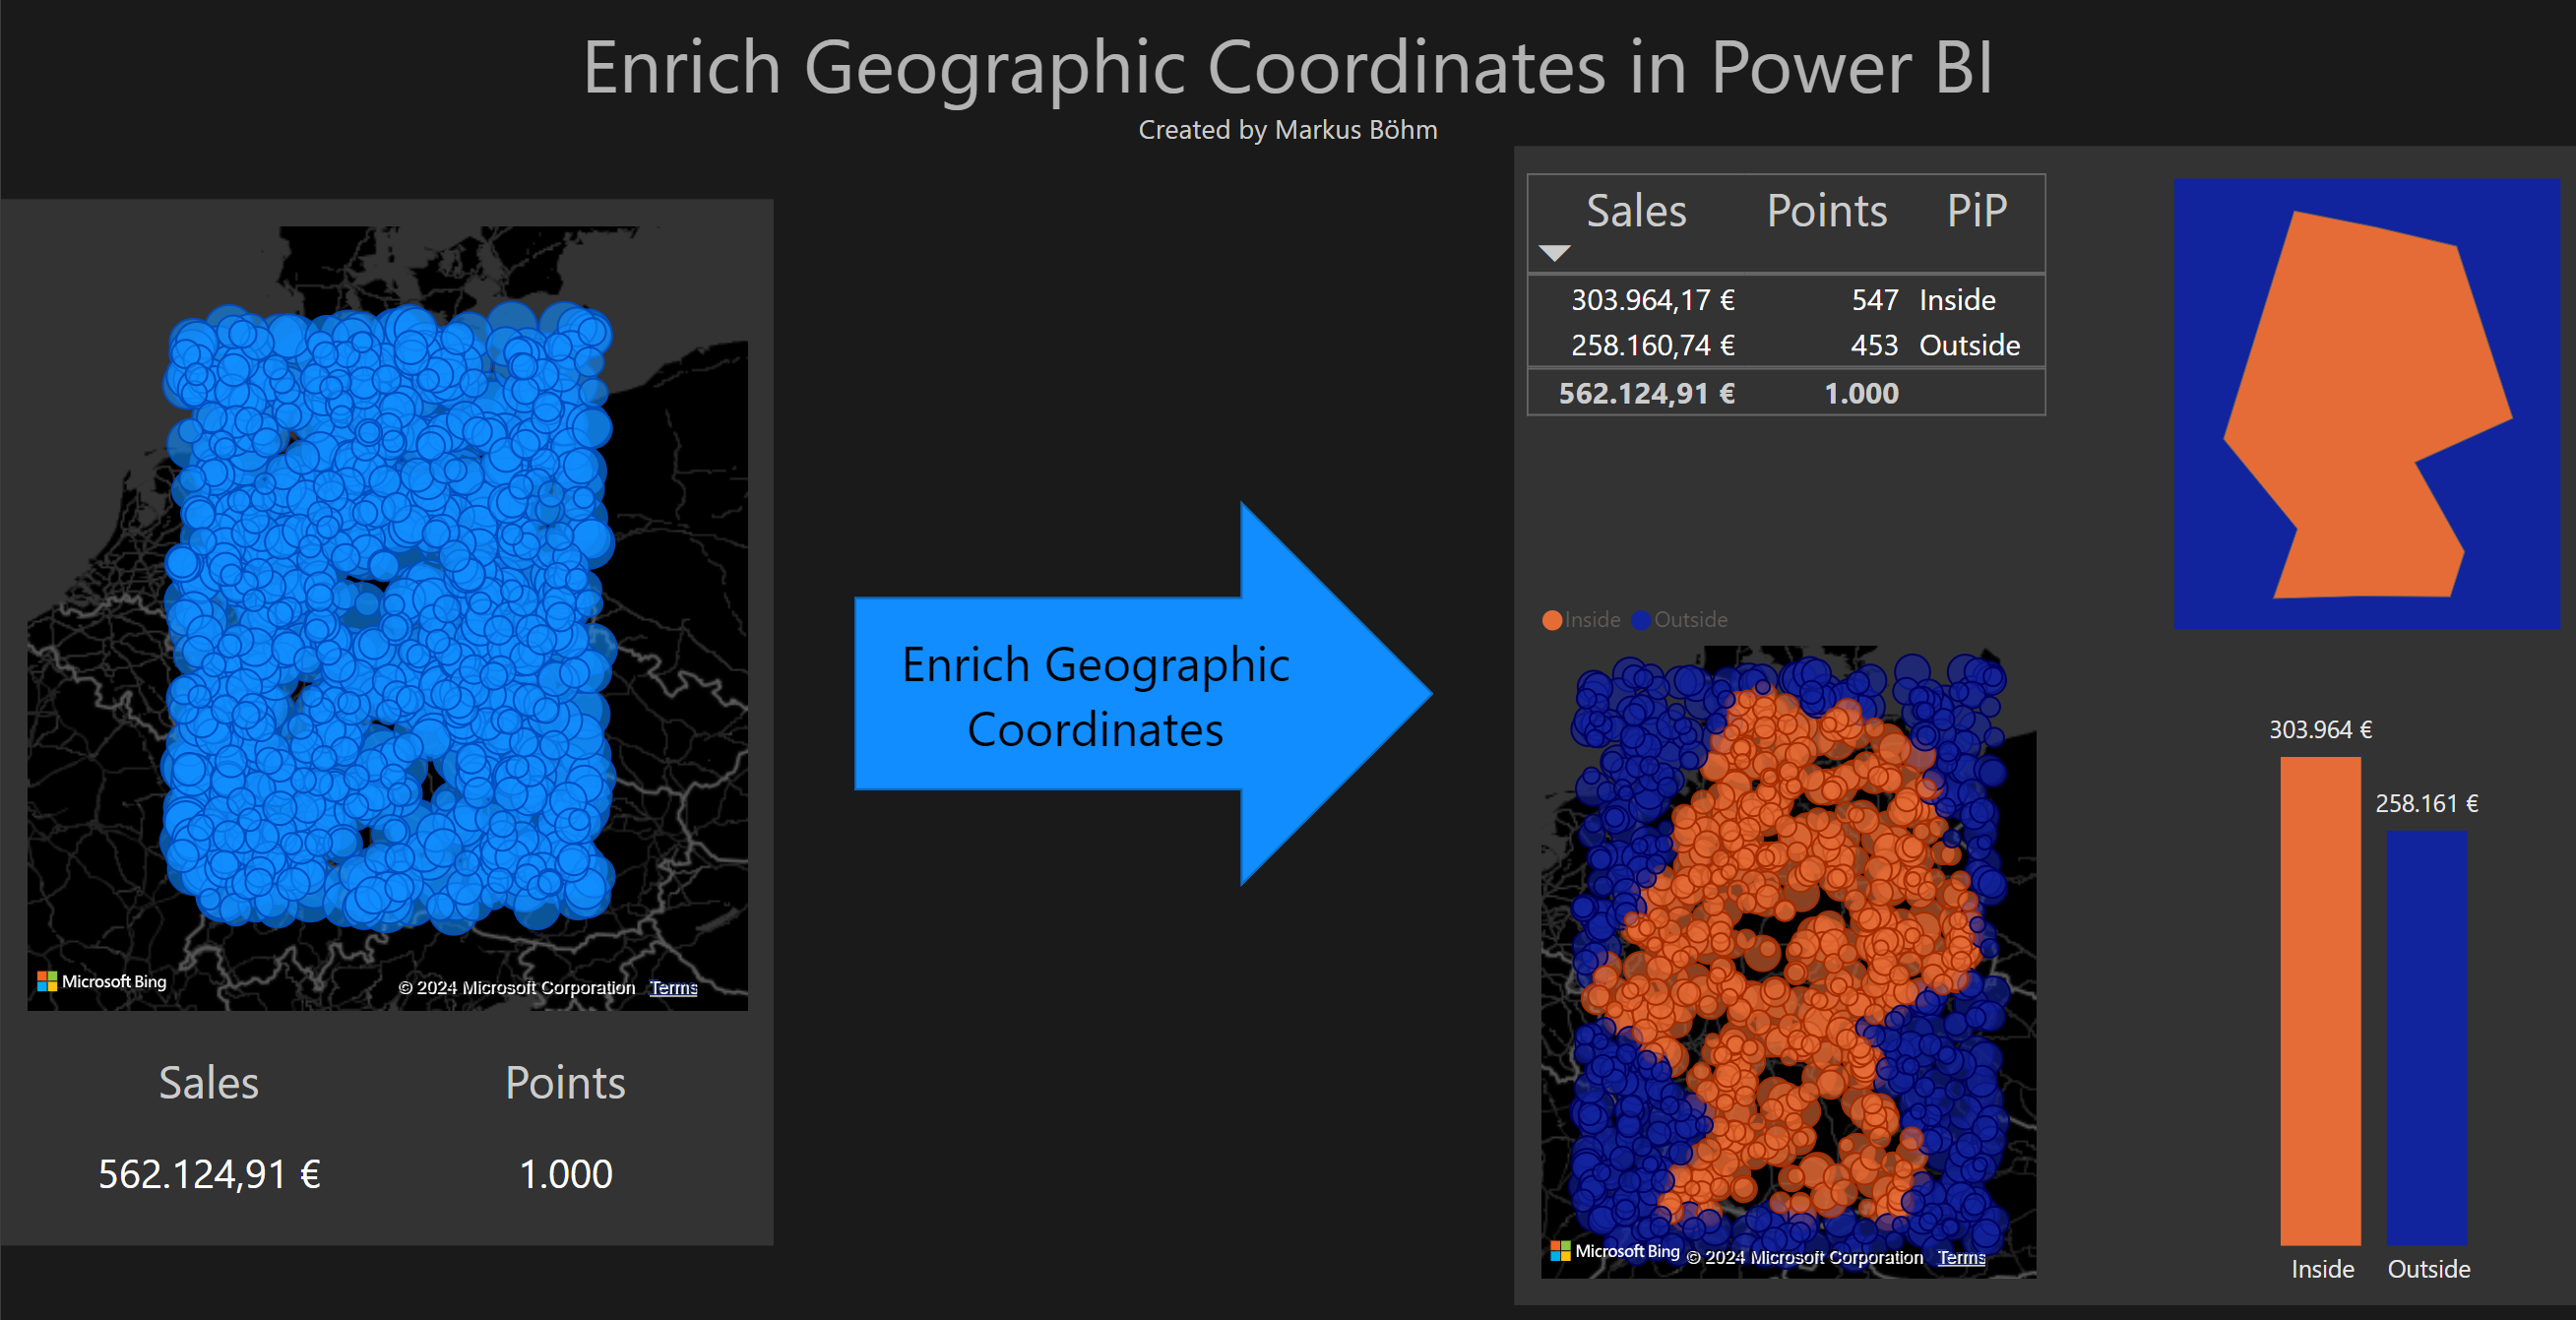Click the report title text

tap(1288, 68)
